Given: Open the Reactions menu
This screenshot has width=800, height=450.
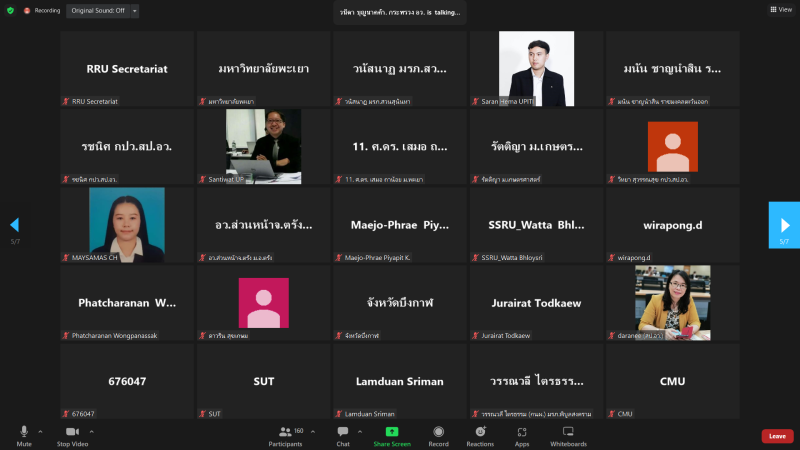Looking at the screenshot, I should coord(480,434).
